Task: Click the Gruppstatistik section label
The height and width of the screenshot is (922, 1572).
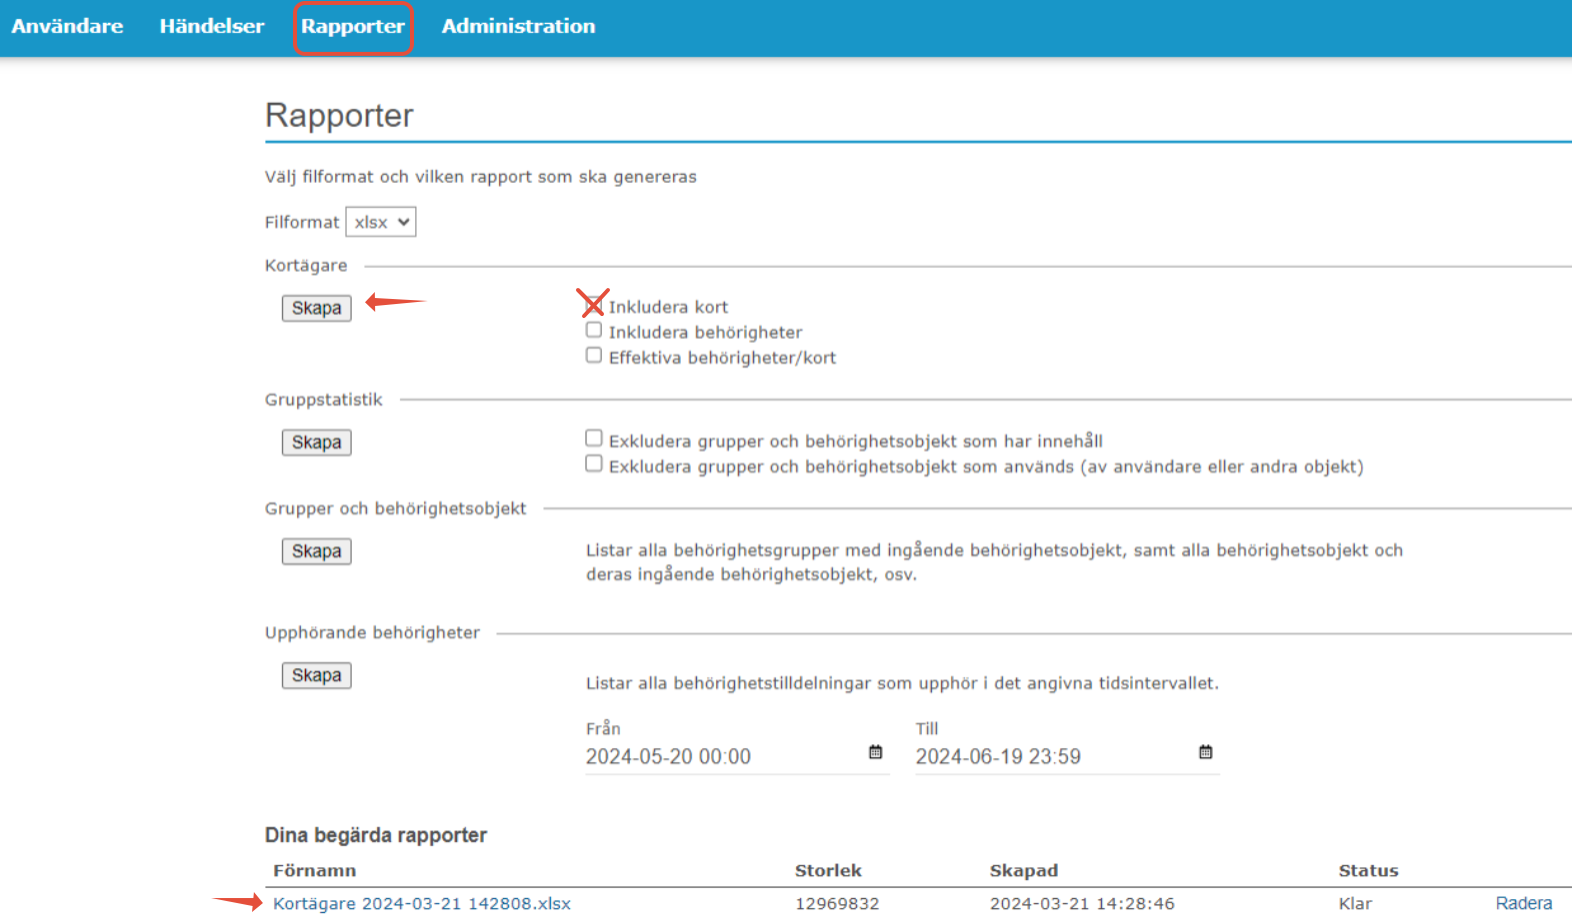Action: (x=324, y=399)
